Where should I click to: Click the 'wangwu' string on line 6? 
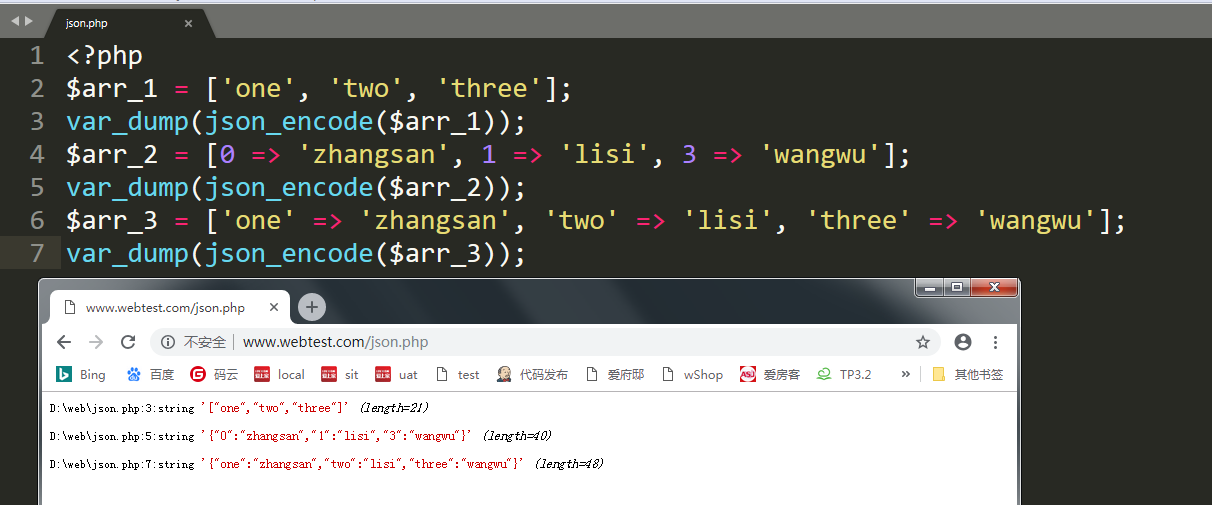point(1035,221)
